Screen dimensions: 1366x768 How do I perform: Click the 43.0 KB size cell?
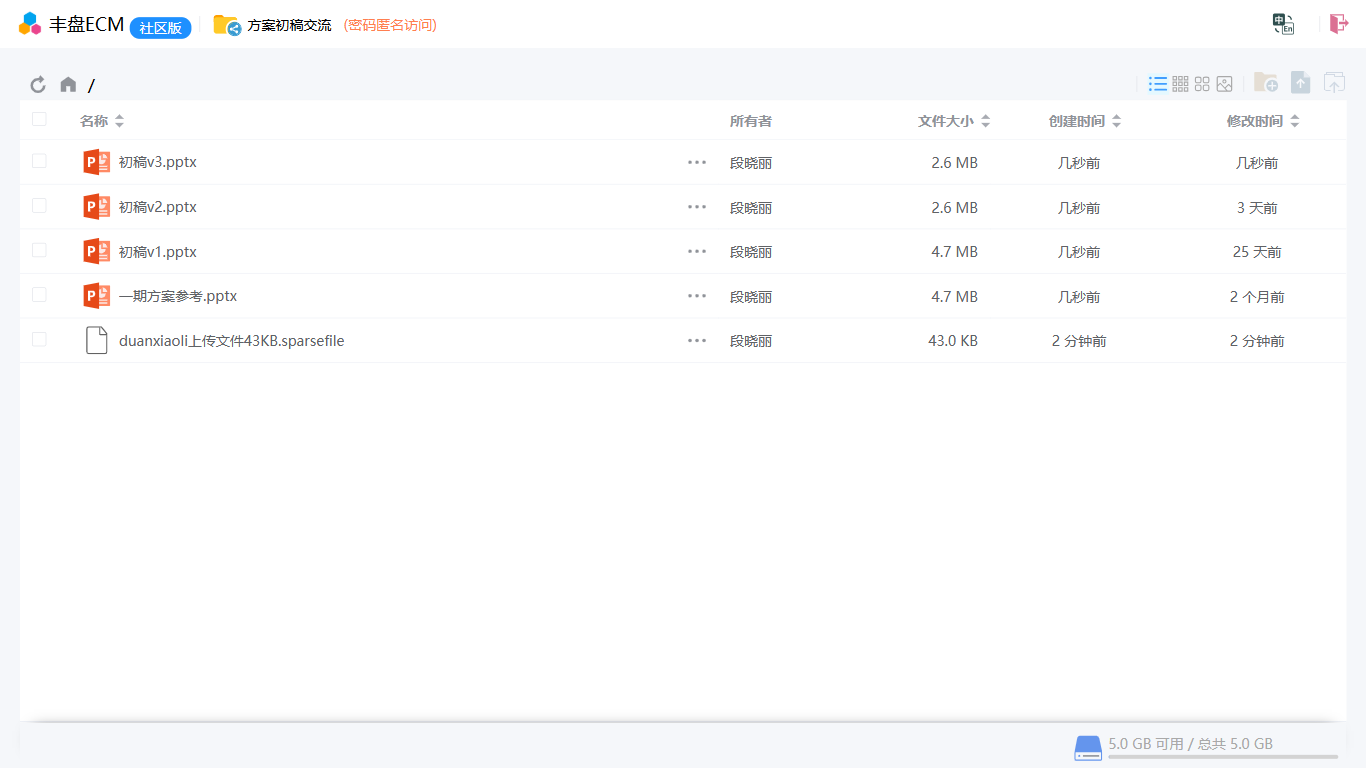(x=953, y=341)
